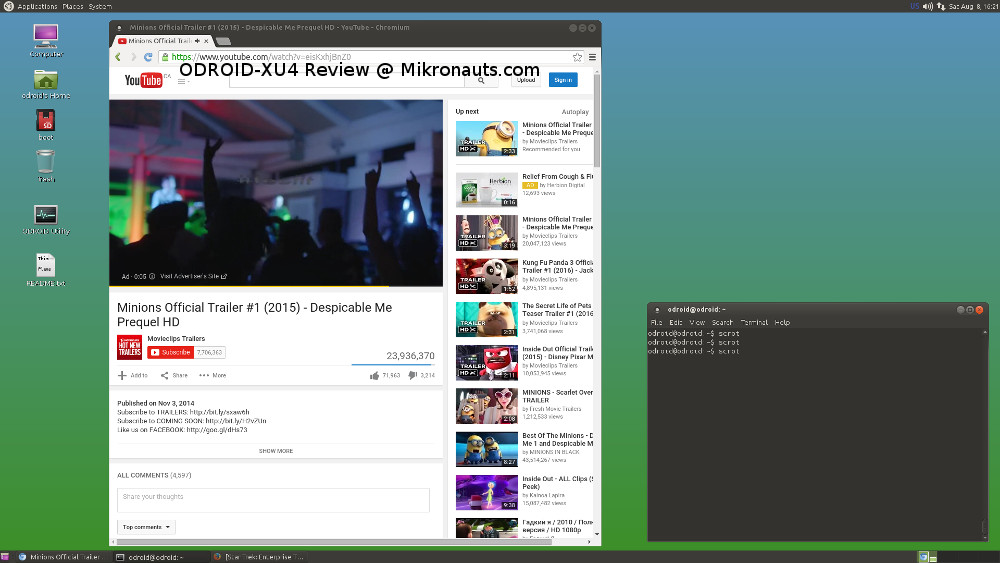Open Best Of The Minions thumbnail
This screenshot has height=563, width=1000.
[487, 450]
